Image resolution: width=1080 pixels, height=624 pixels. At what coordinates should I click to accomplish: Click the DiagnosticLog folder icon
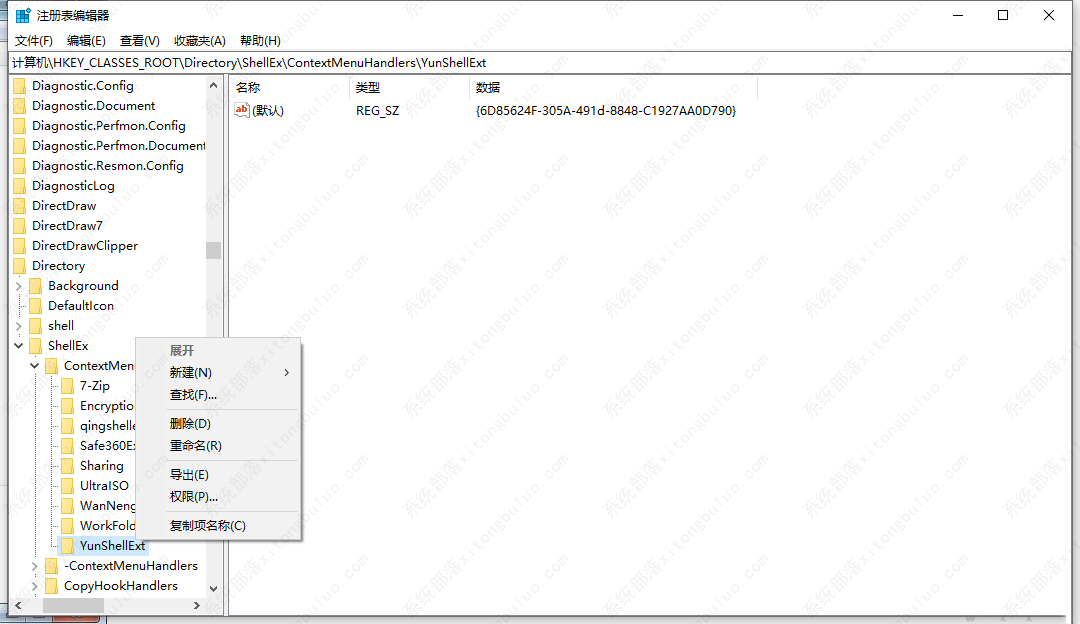(x=19, y=186)
